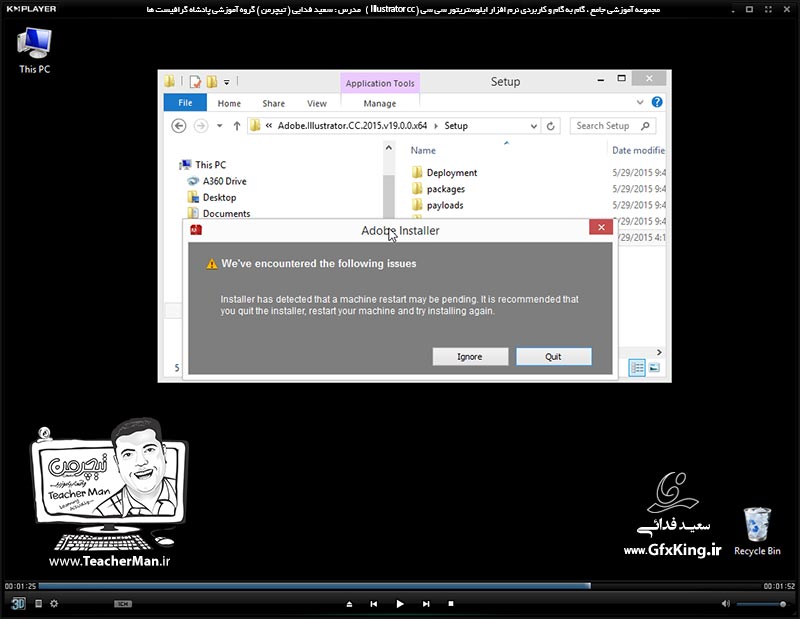Select the packages folder
Screen dimensions: 800x619
coord(445,189)
